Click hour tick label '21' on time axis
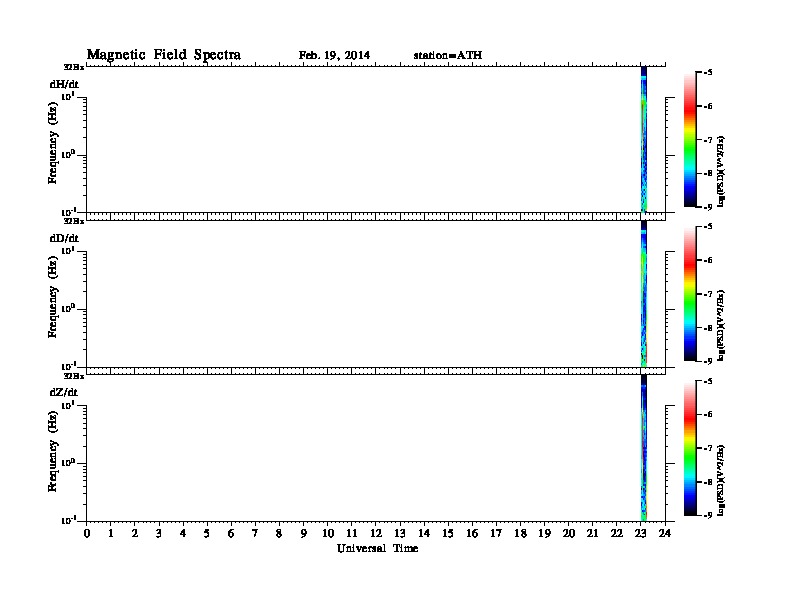 tap(592, 533)
